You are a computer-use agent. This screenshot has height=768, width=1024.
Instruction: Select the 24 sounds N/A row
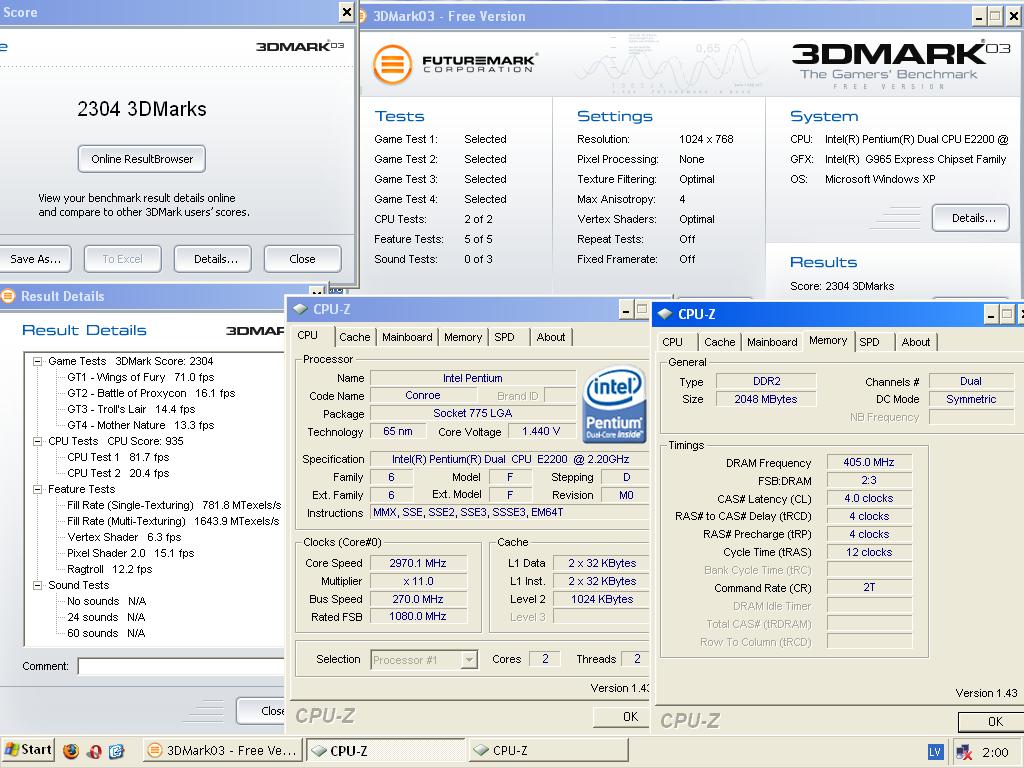coord(106,617)
